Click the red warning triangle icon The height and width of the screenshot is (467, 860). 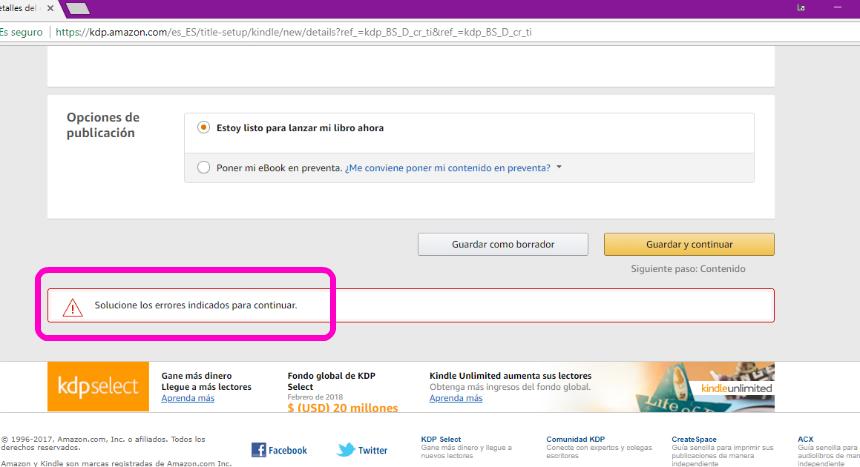(73, 305)
